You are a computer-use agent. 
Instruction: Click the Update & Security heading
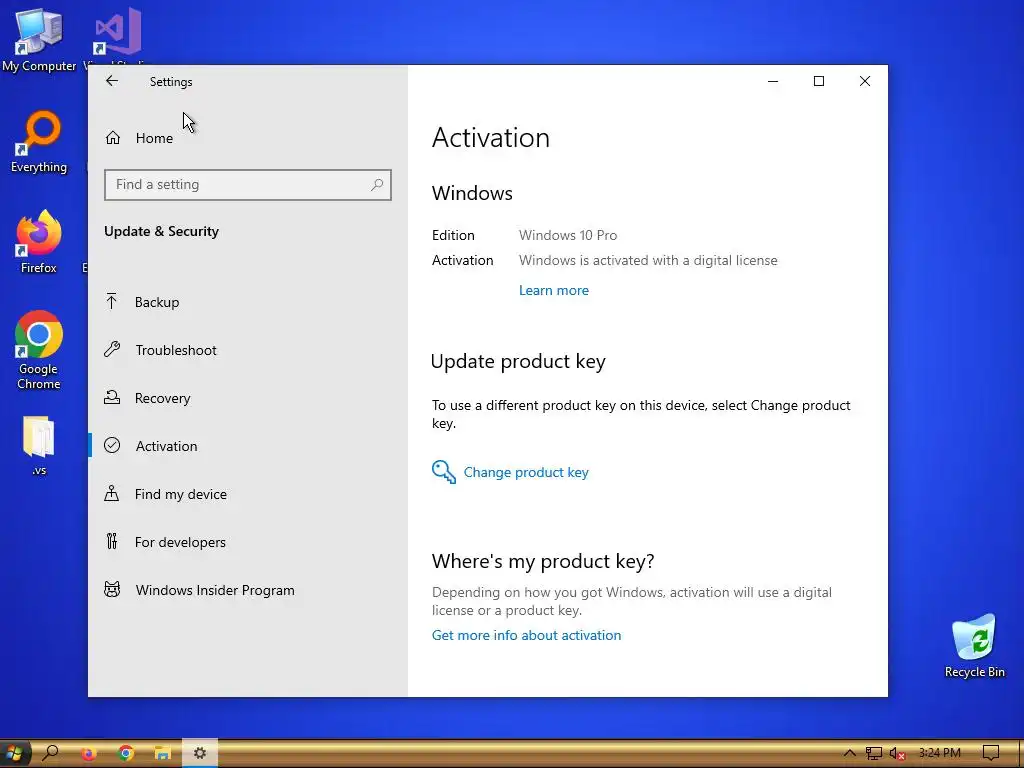(x=161, y=231)
